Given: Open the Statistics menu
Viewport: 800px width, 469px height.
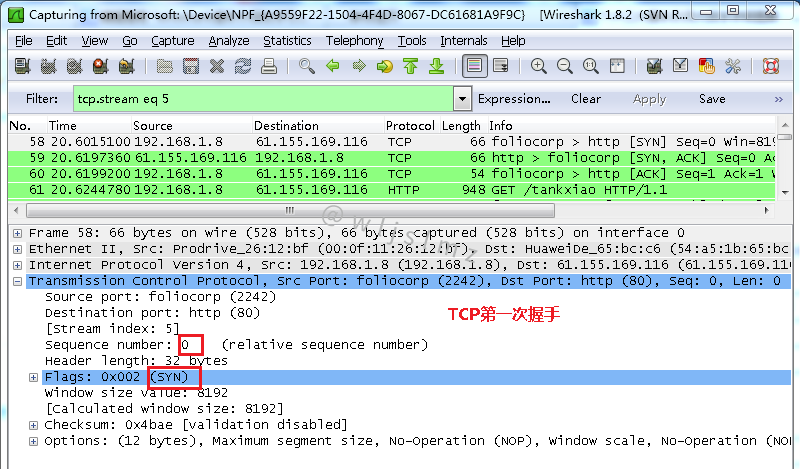Looking at the screenshot, I should (287, 41).
